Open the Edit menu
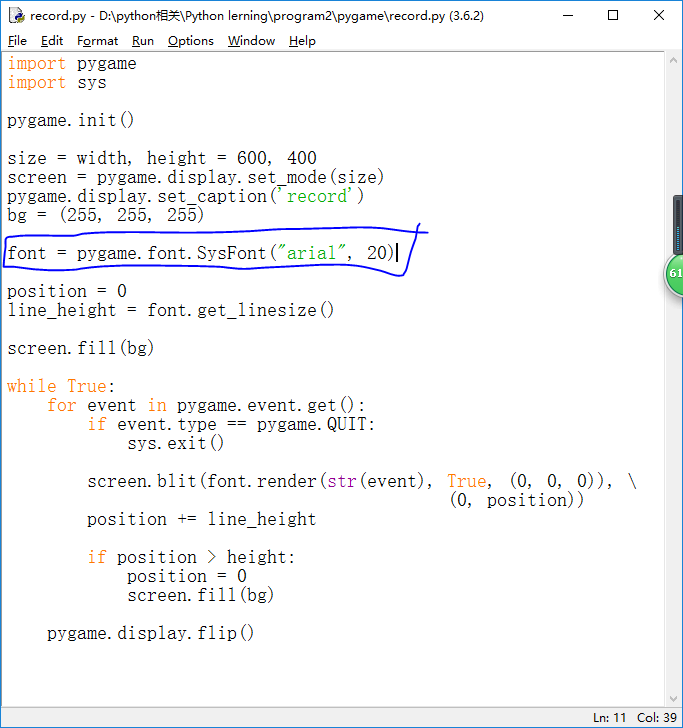This screenshot has height=728, width=683. (x=52, y=41)
